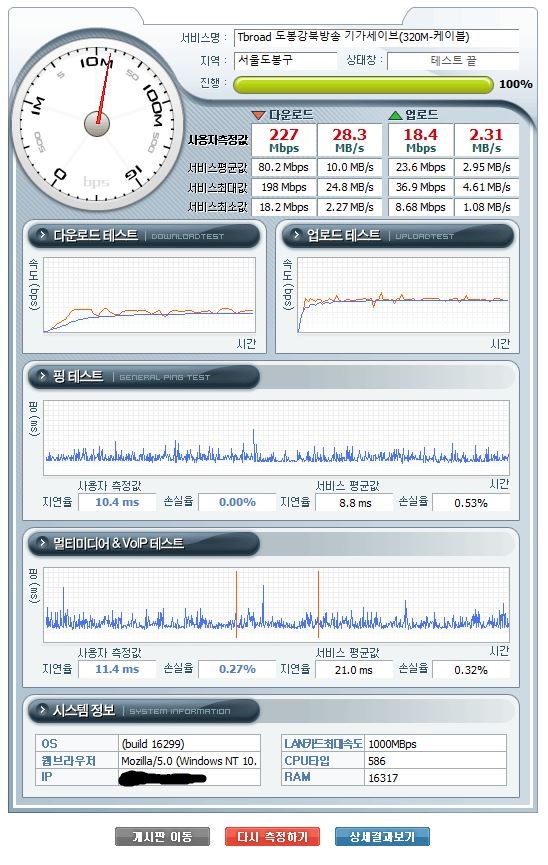
Task: Expand the 업로드 테스트 section header
Action: point(398,236)
